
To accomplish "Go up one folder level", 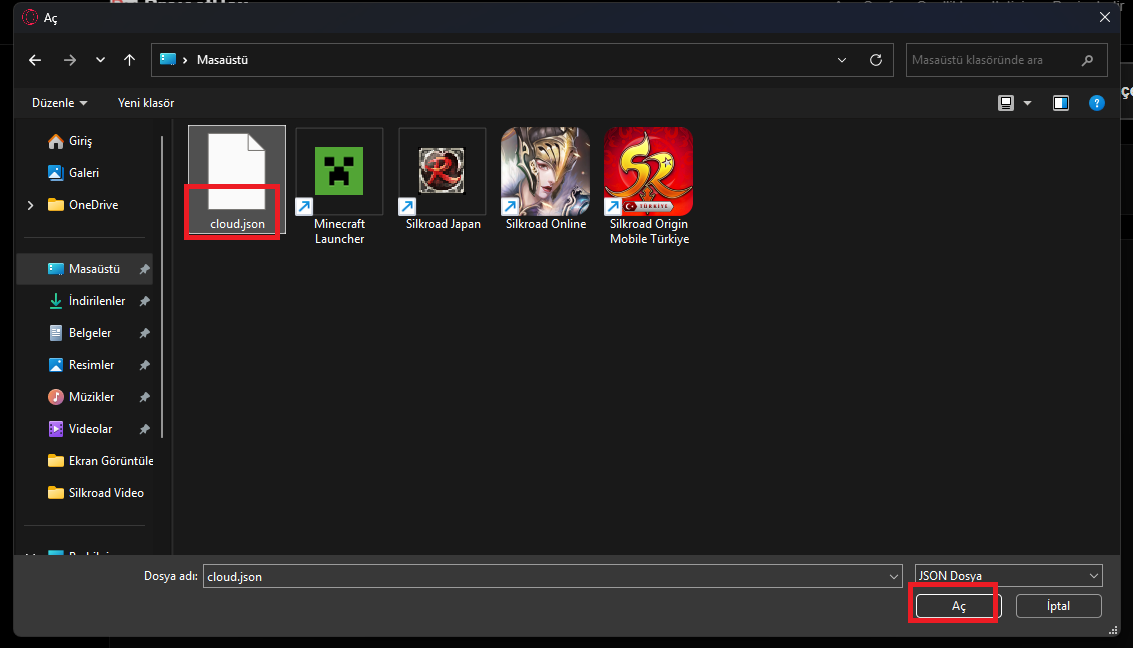I will [x=129, y=60].
